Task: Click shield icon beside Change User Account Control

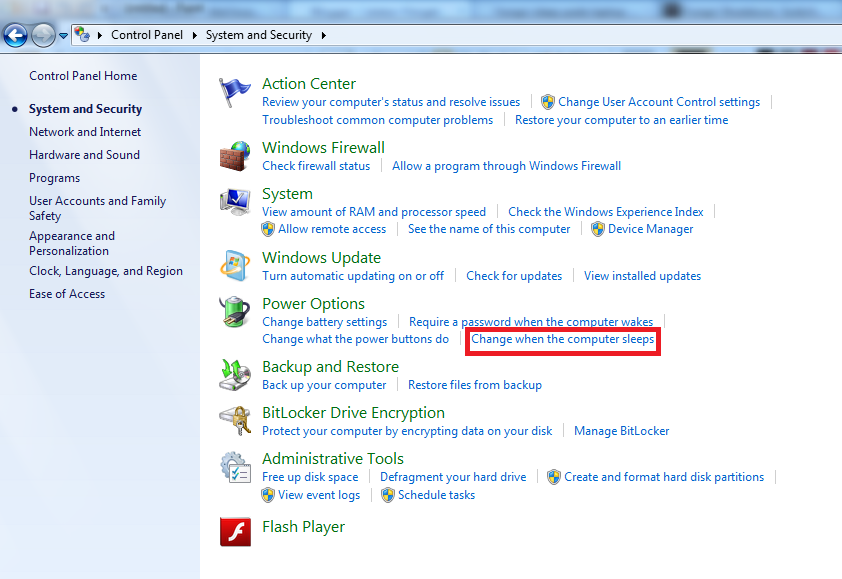Action: tap(548, 102)
